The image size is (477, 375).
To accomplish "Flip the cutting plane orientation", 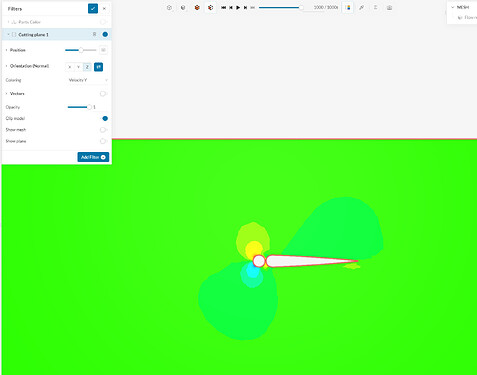I will 98,67.
